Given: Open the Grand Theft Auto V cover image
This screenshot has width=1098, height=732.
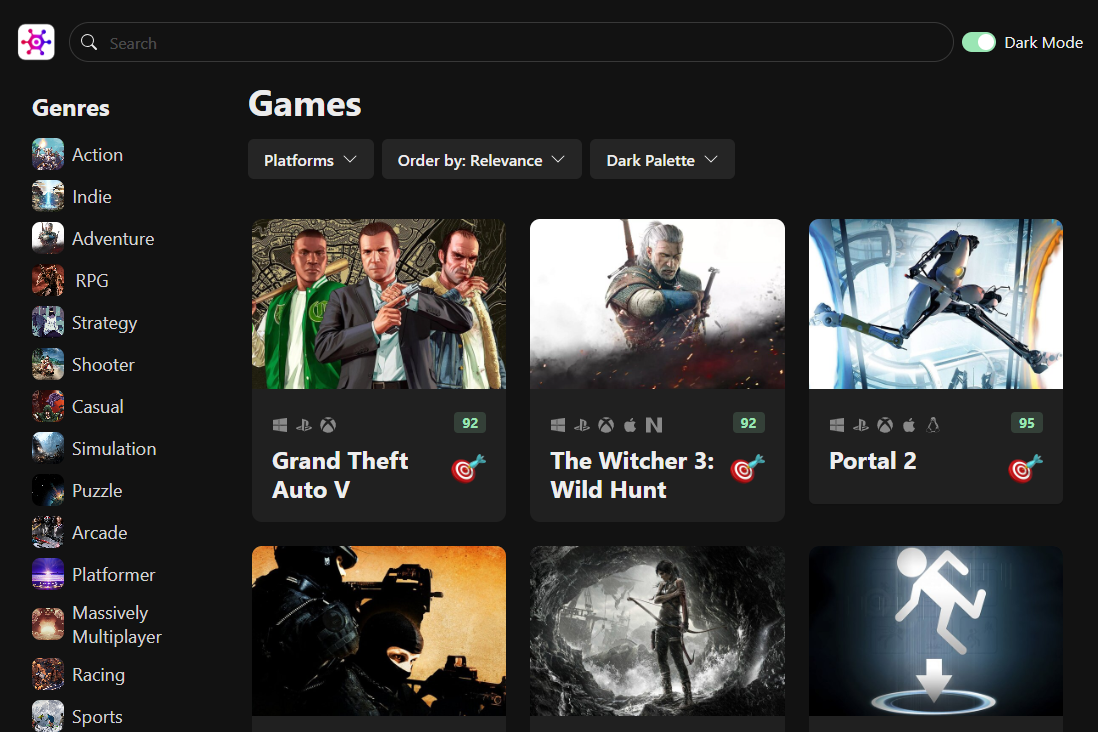Looking at the screenshot, I should (x=379, y=304).
